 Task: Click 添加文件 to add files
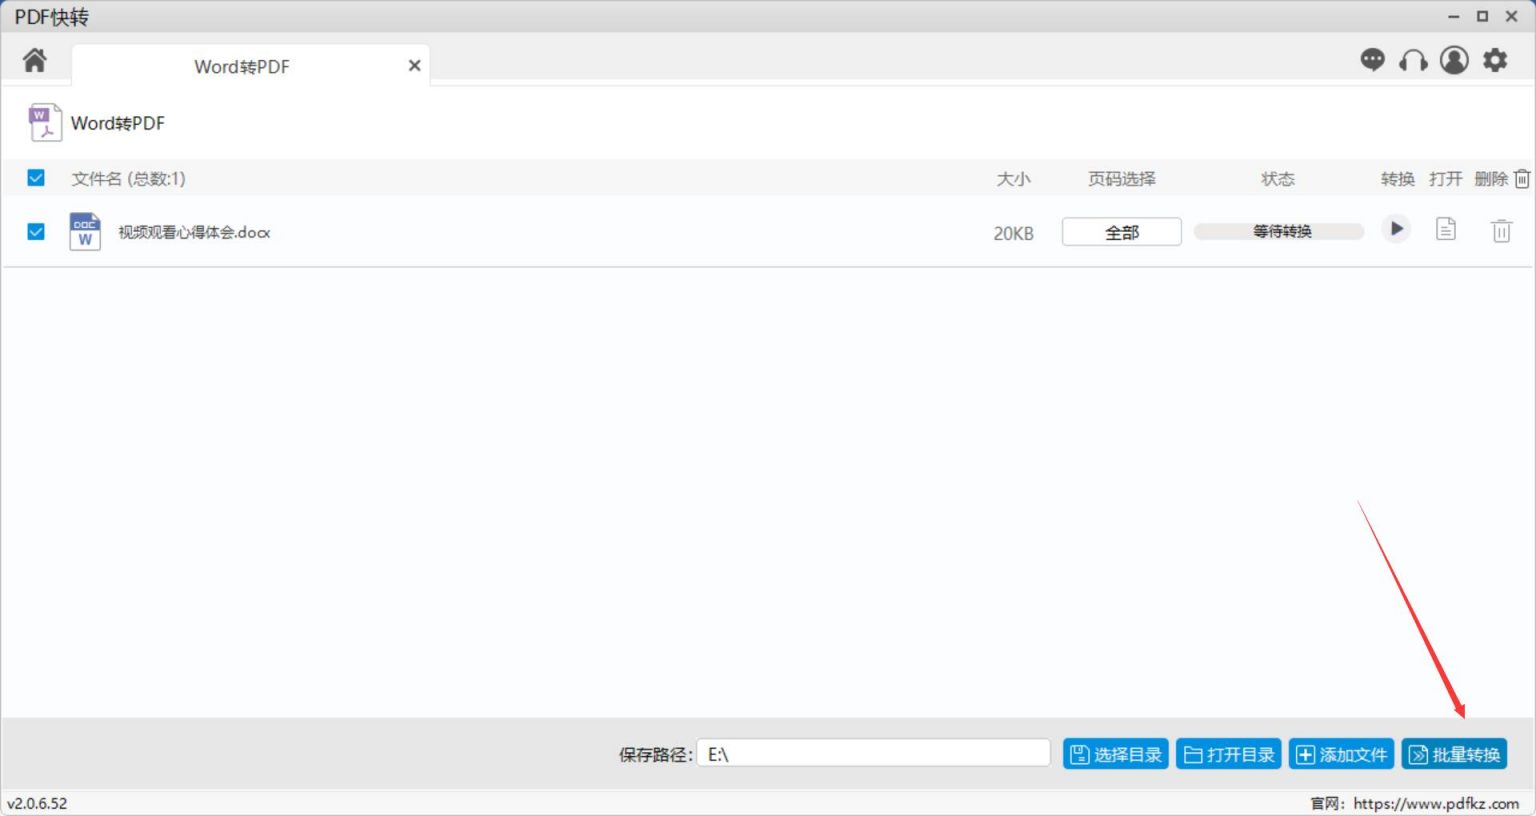click(1341, 754)
